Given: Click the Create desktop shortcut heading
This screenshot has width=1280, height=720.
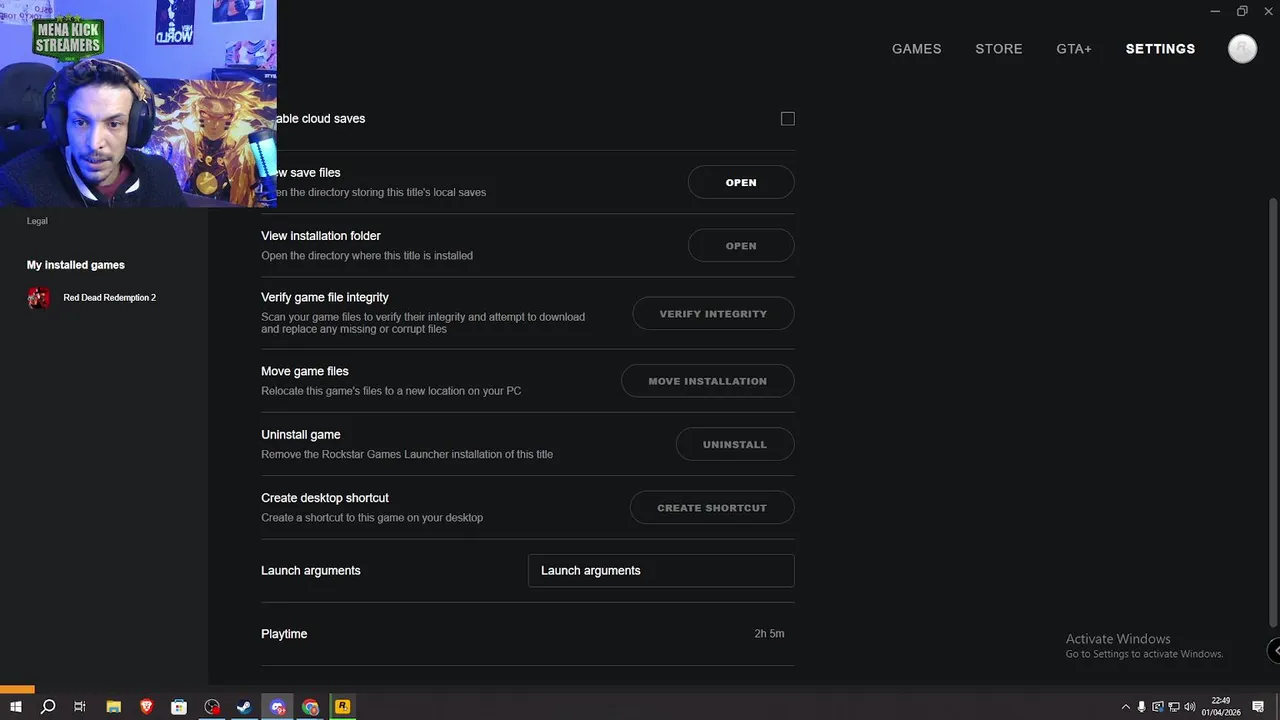Looking at the screenshot, I should (325, 498).
